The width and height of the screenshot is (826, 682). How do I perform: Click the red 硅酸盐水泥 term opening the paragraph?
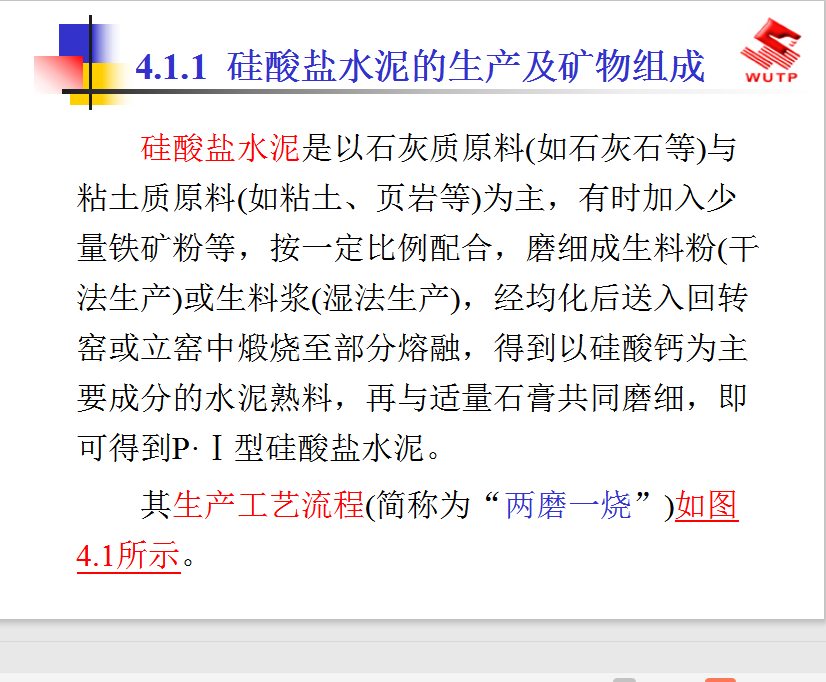click(x=220, y=148)
